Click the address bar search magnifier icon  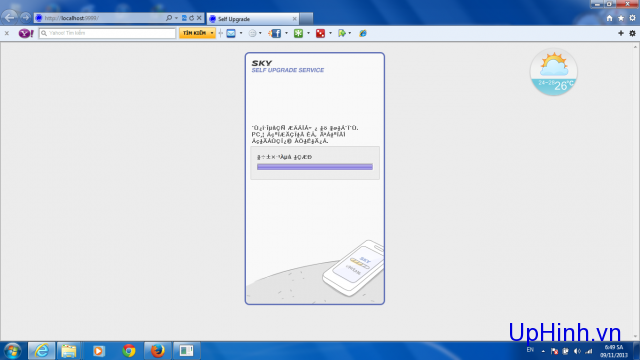[169, 18]
